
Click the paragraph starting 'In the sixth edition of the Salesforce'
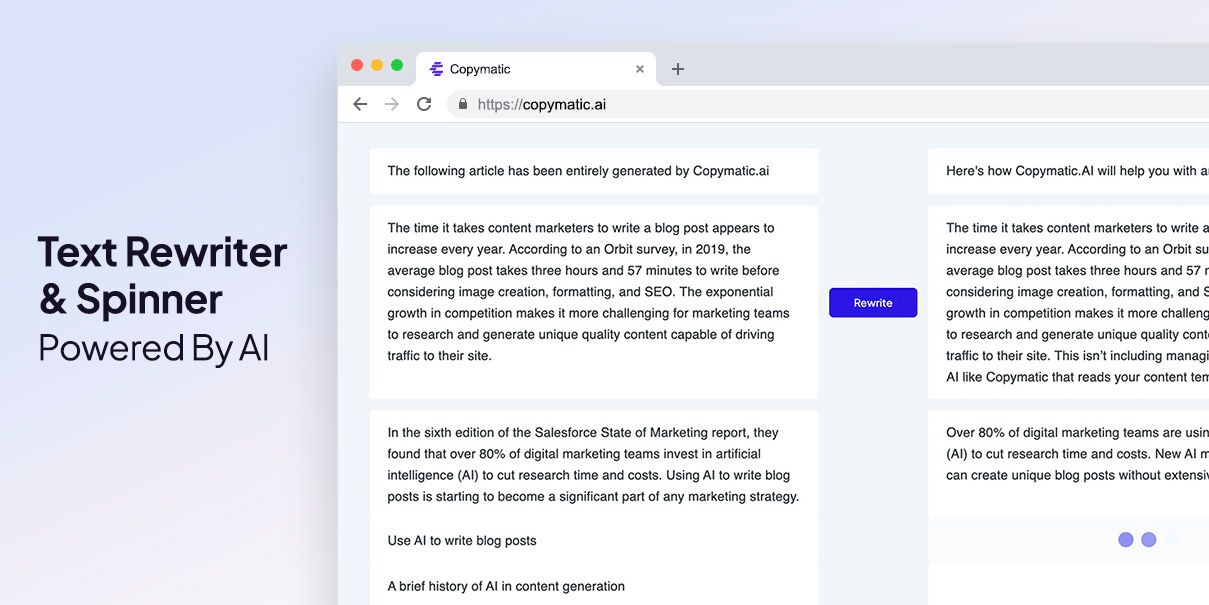[x=594, y=464]
